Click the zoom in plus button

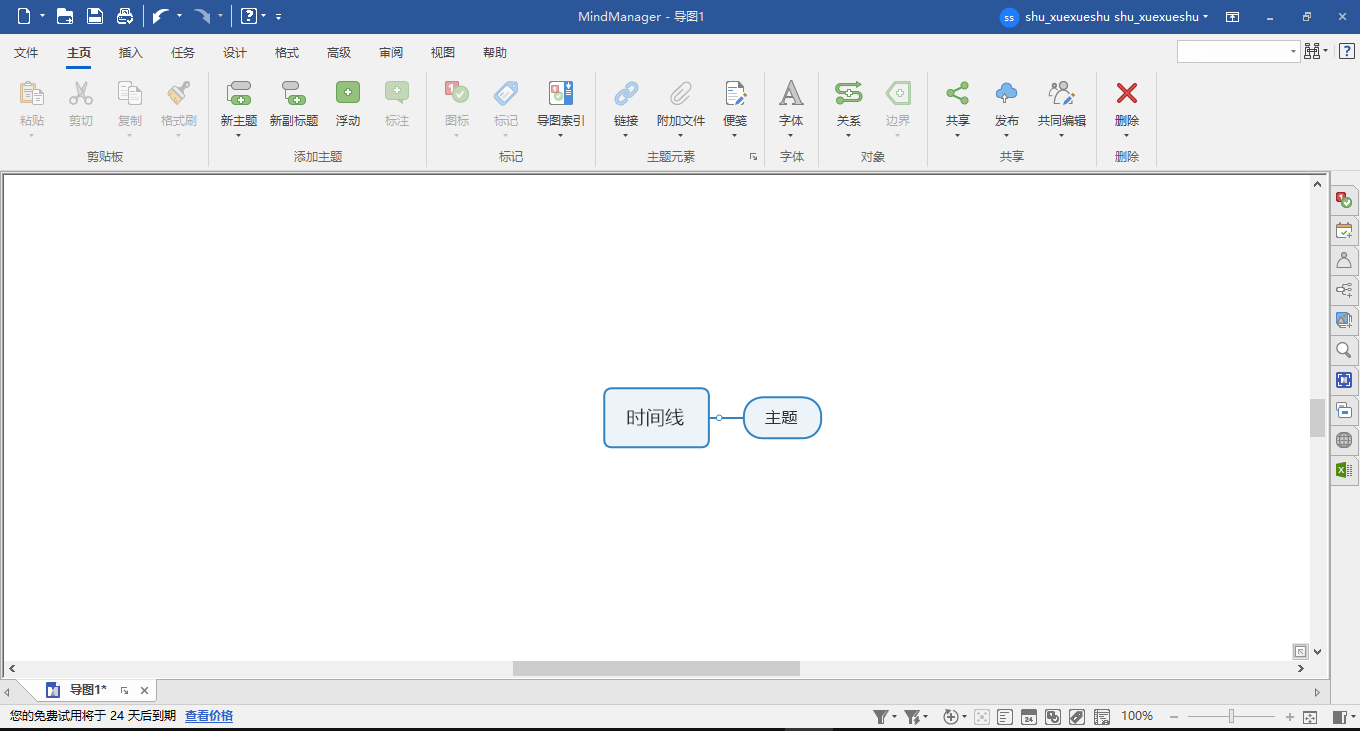pos(1290,717)
